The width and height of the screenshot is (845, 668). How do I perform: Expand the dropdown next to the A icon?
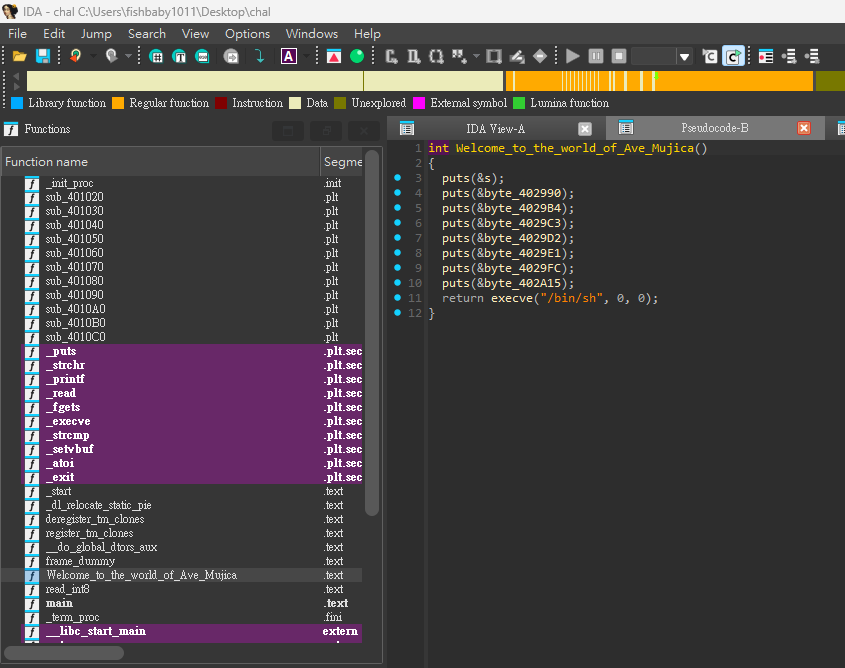pos(306,56)
